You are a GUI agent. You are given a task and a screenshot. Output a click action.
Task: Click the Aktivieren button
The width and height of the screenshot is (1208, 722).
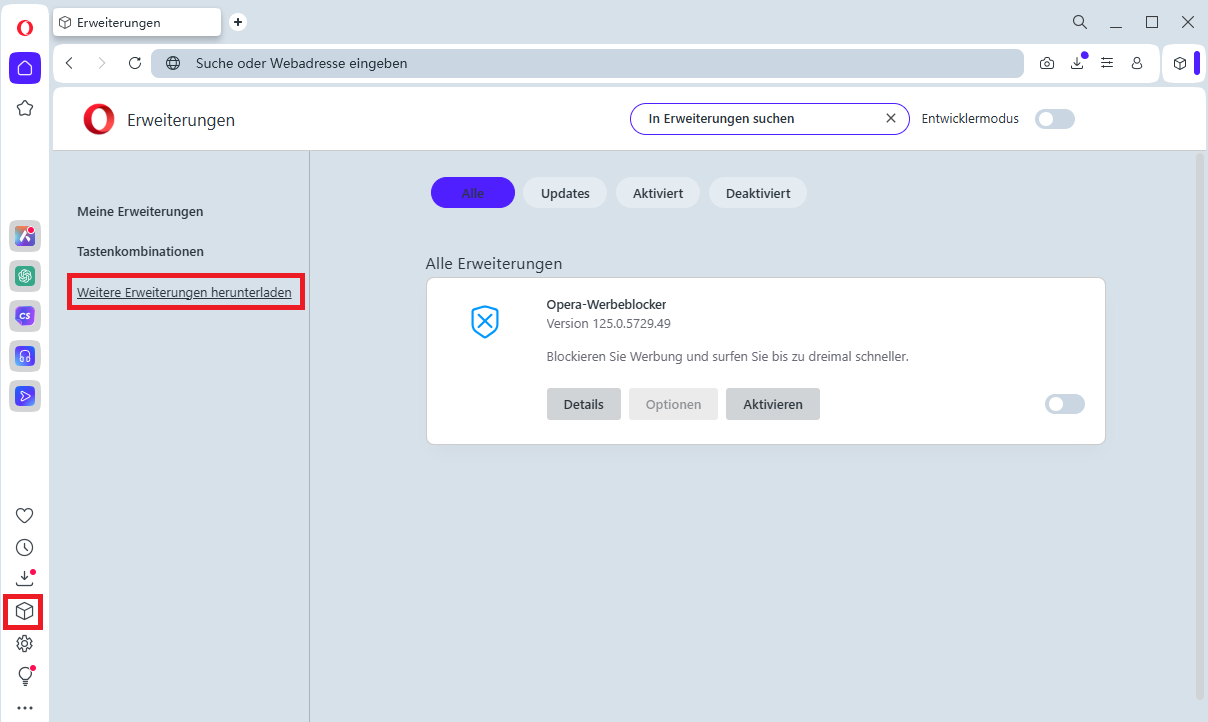pyautogui.click(x=772, y=404)
